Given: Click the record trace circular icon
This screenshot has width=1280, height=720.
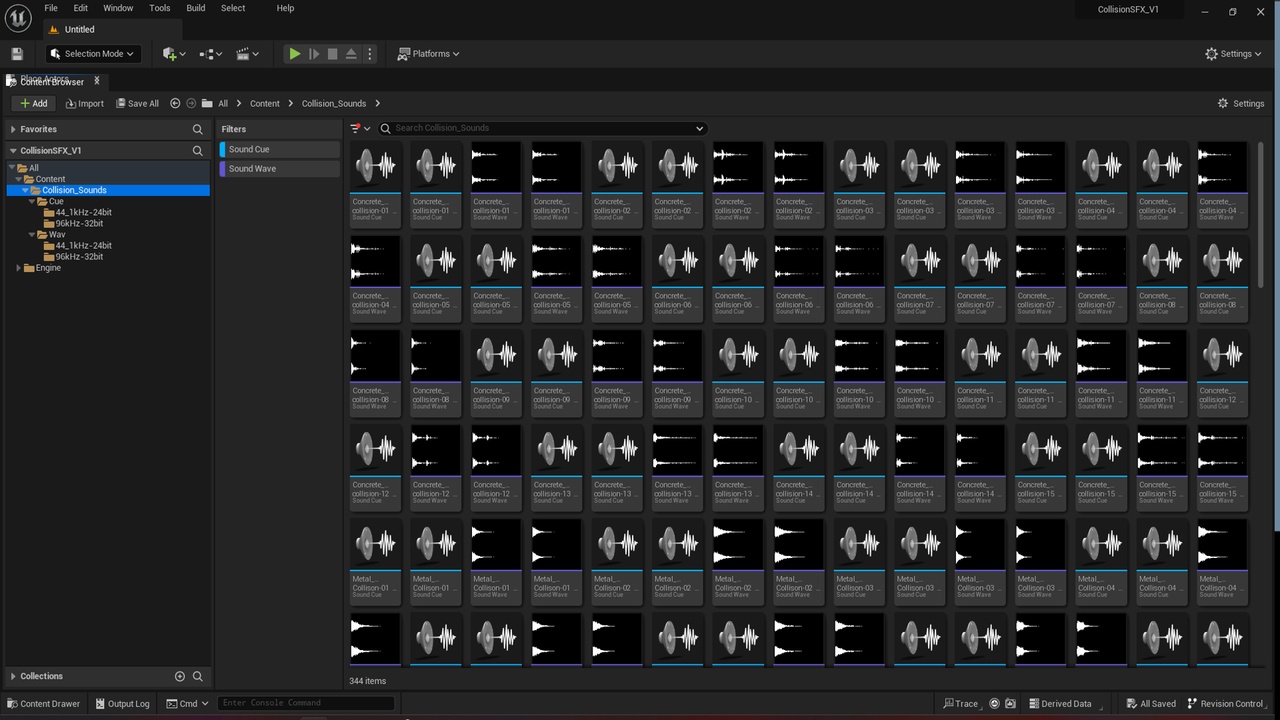Looking at the screenshot, I should coord(994,703).
